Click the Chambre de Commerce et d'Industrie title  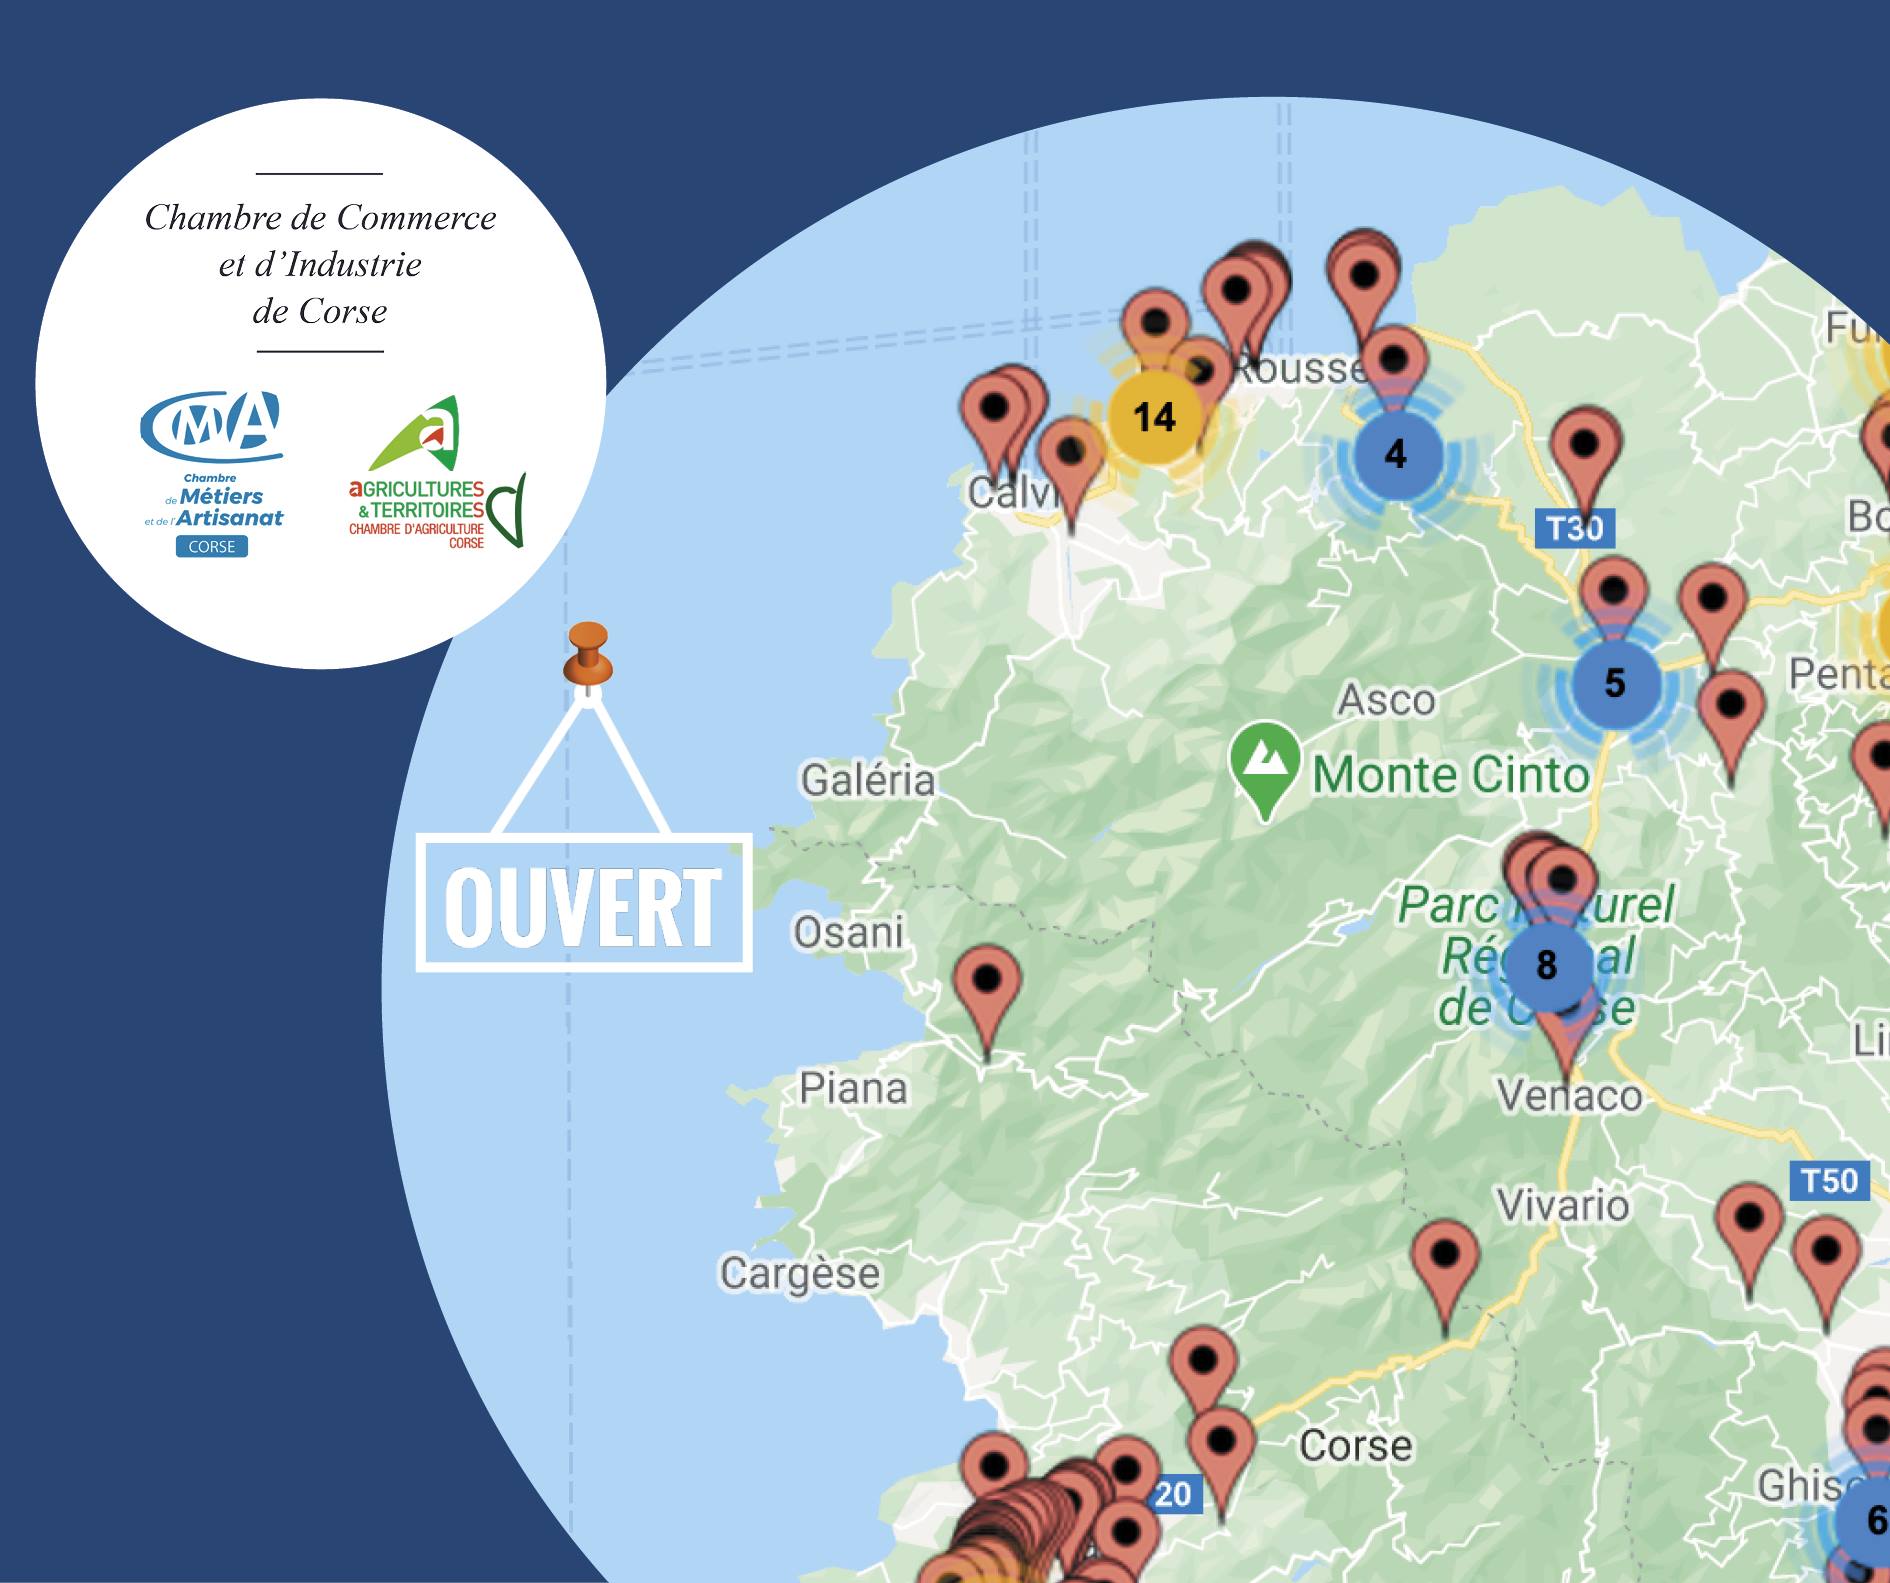coord(320,264)
